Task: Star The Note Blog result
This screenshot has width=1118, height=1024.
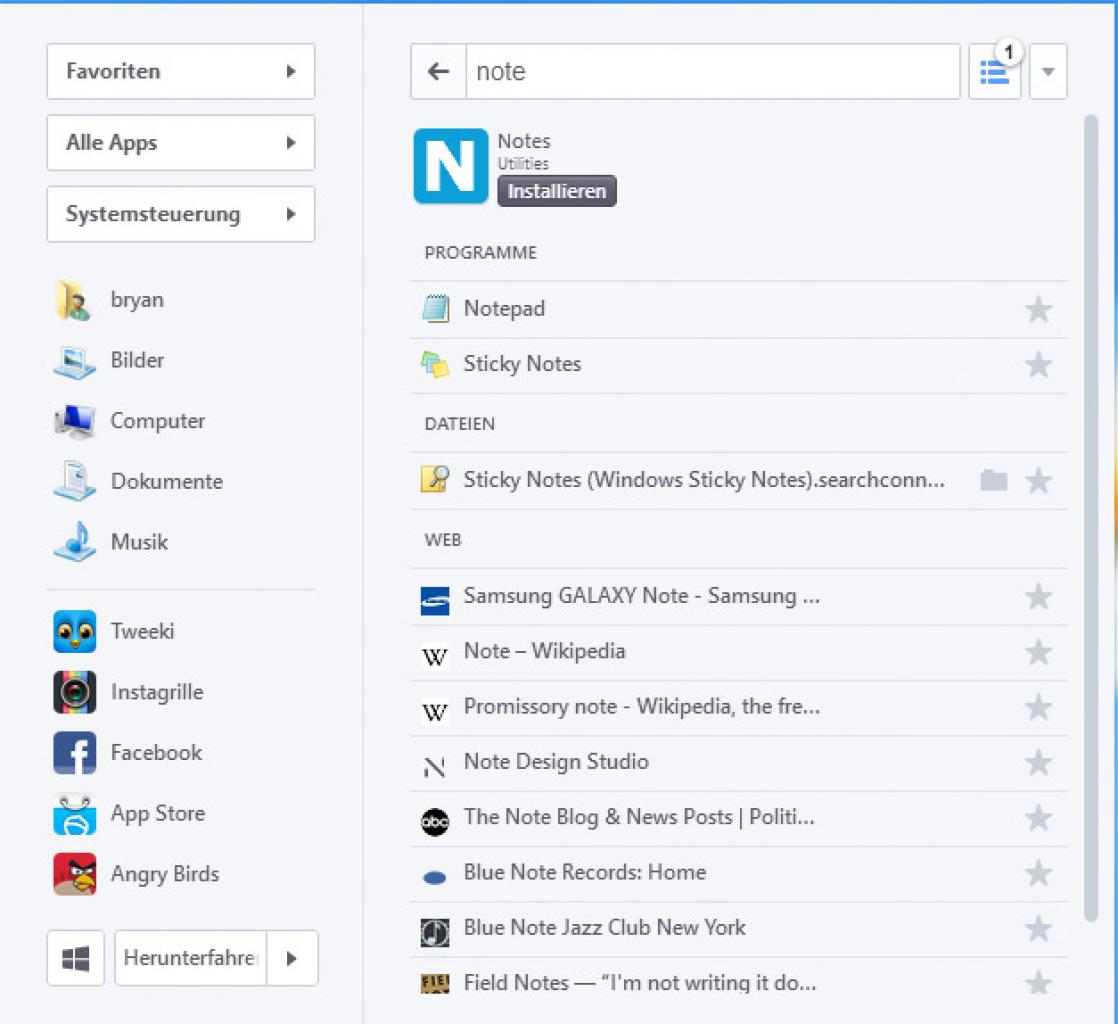Action: tap(1038, 818)
